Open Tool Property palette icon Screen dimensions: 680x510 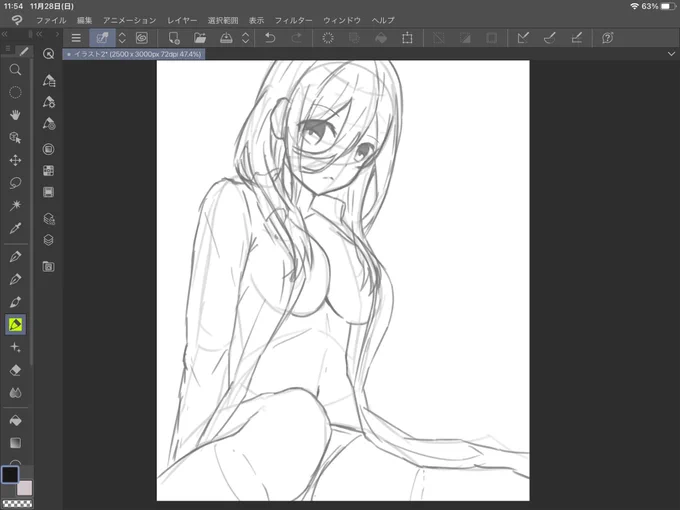tap(49, 102)
